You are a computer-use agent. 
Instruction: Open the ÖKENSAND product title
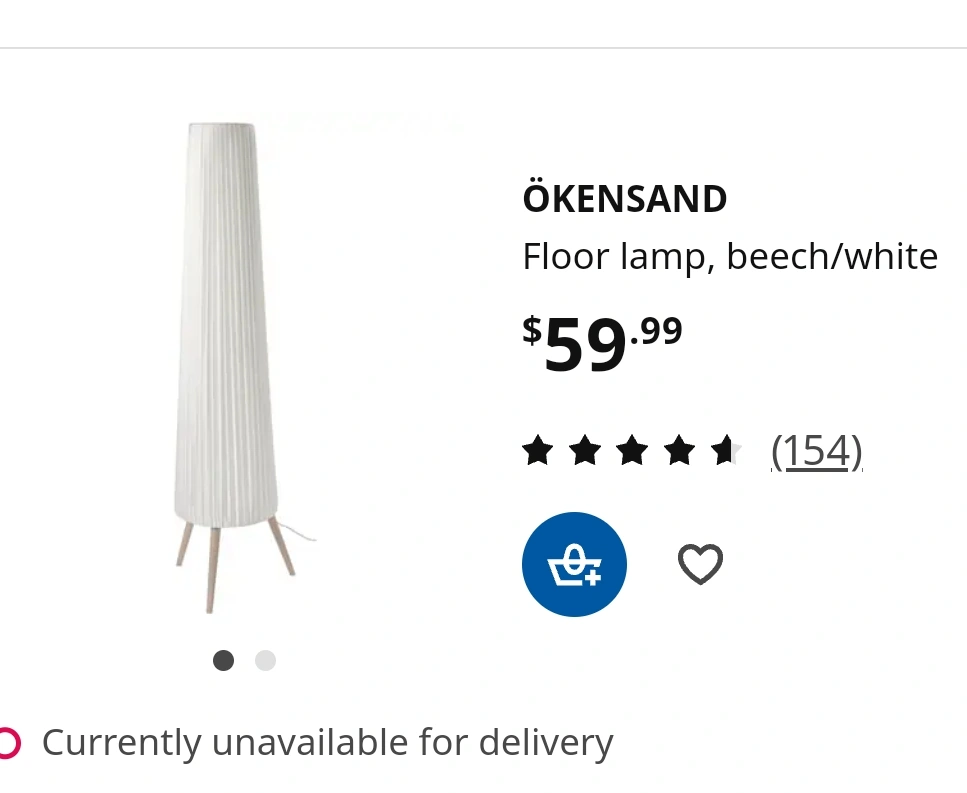pyautogui.click(x=625, y=198)
